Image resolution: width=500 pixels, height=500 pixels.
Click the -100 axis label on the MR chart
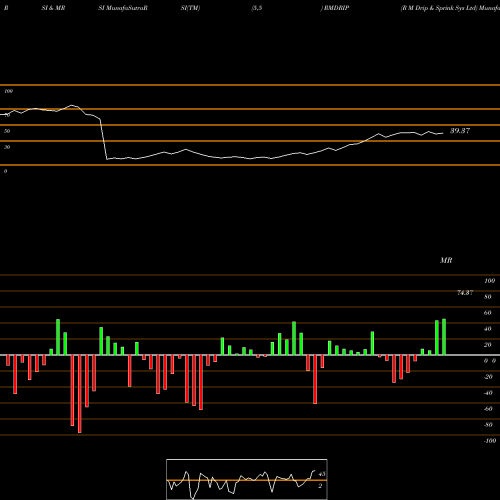pyautogui.click(x=490, y=441)
